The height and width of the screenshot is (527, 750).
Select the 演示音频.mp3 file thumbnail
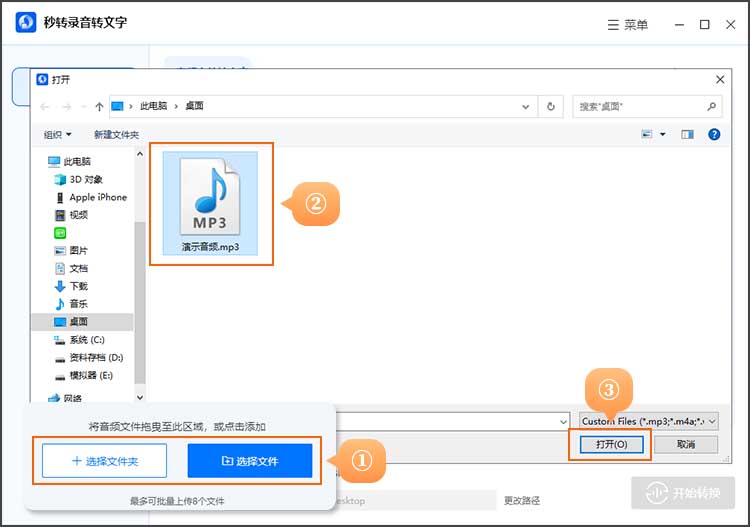click(210, 199)
